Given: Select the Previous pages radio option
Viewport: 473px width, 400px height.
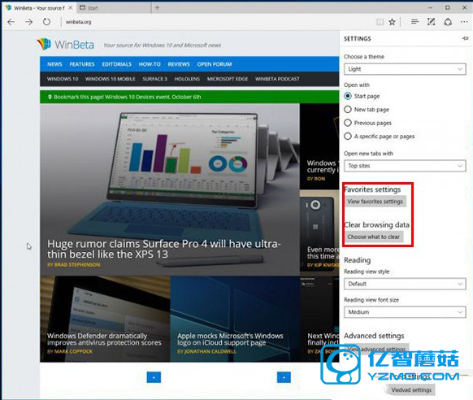Looking at the screenshot, I should point(348,123).
